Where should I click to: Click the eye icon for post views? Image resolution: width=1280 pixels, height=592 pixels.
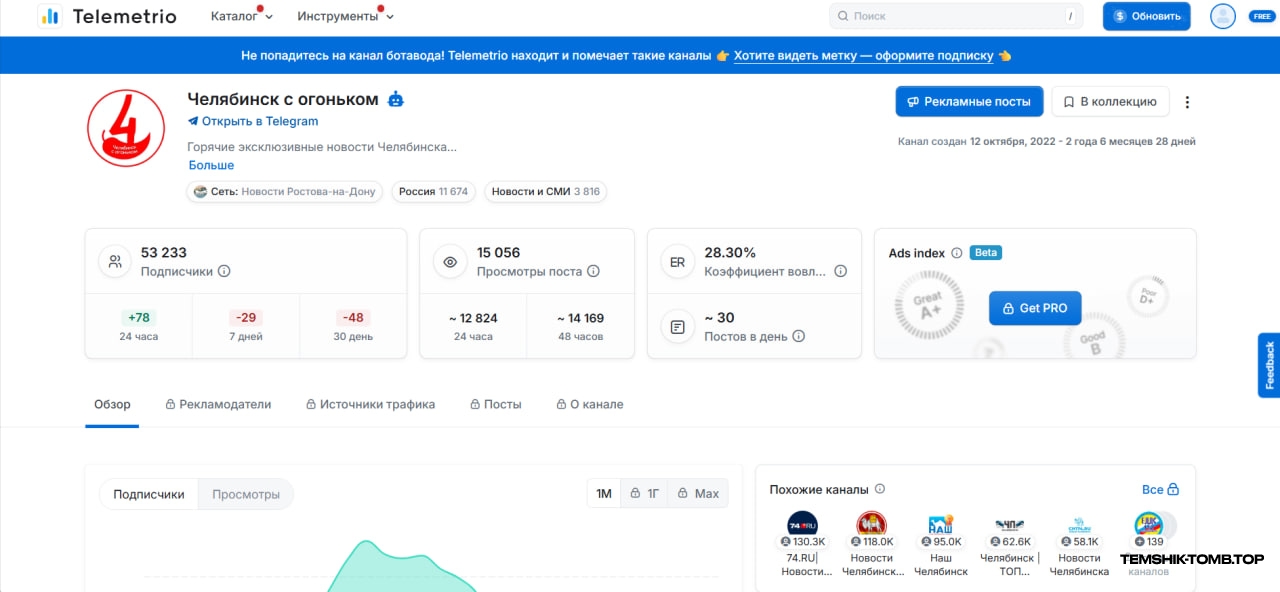click(450, 262)
